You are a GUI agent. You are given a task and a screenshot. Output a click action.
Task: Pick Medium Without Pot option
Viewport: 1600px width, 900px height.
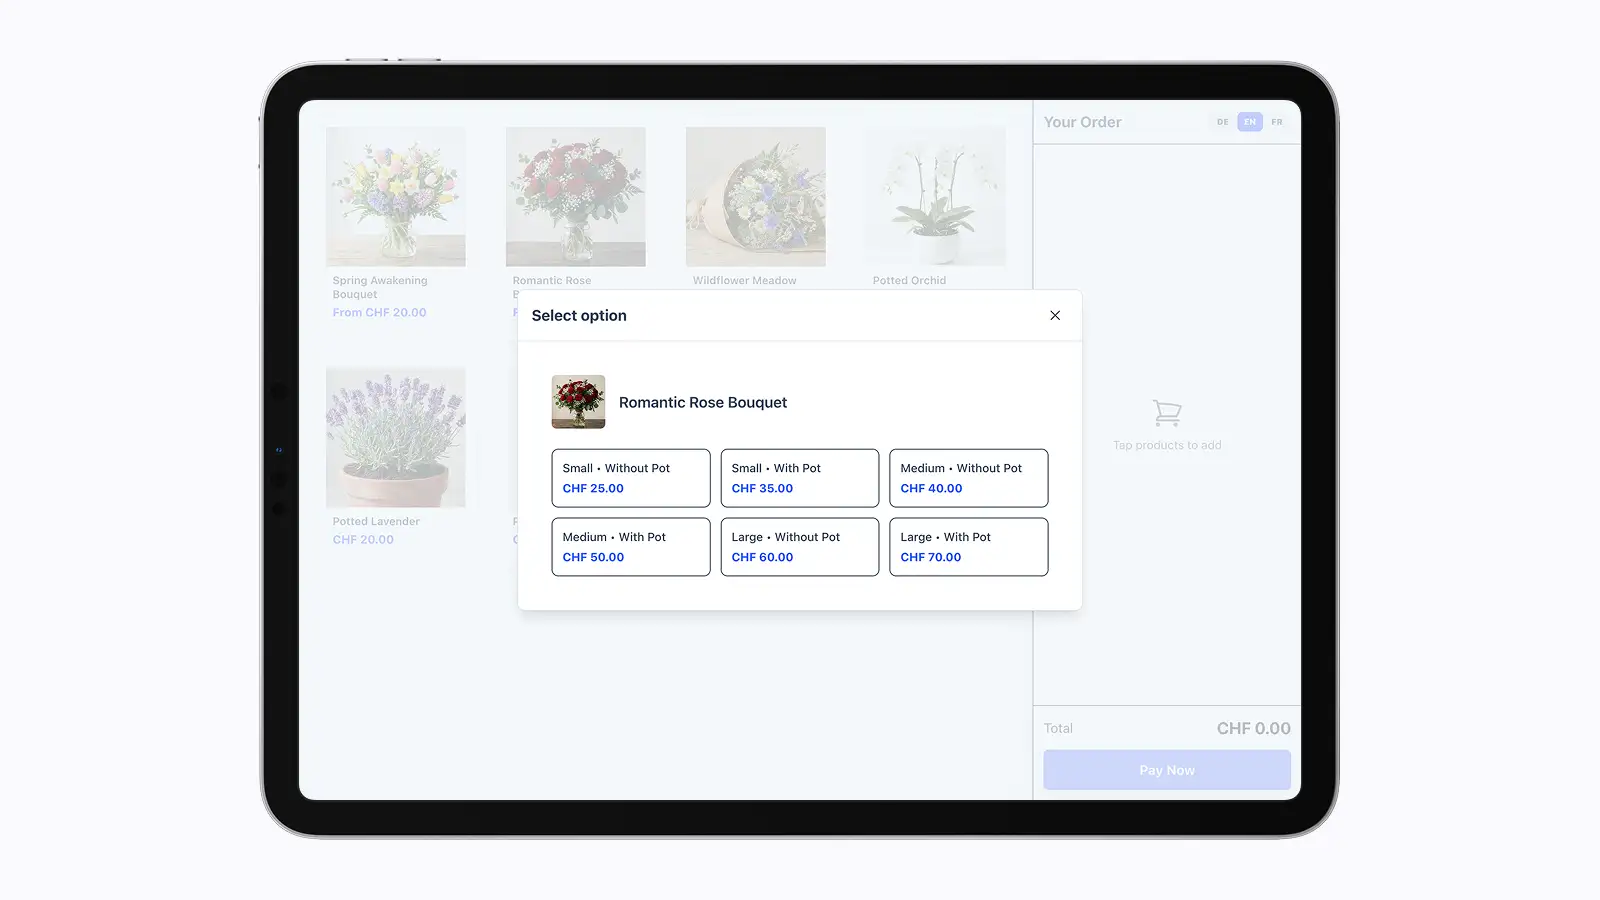pyautogui.click(x=968, y=478)
